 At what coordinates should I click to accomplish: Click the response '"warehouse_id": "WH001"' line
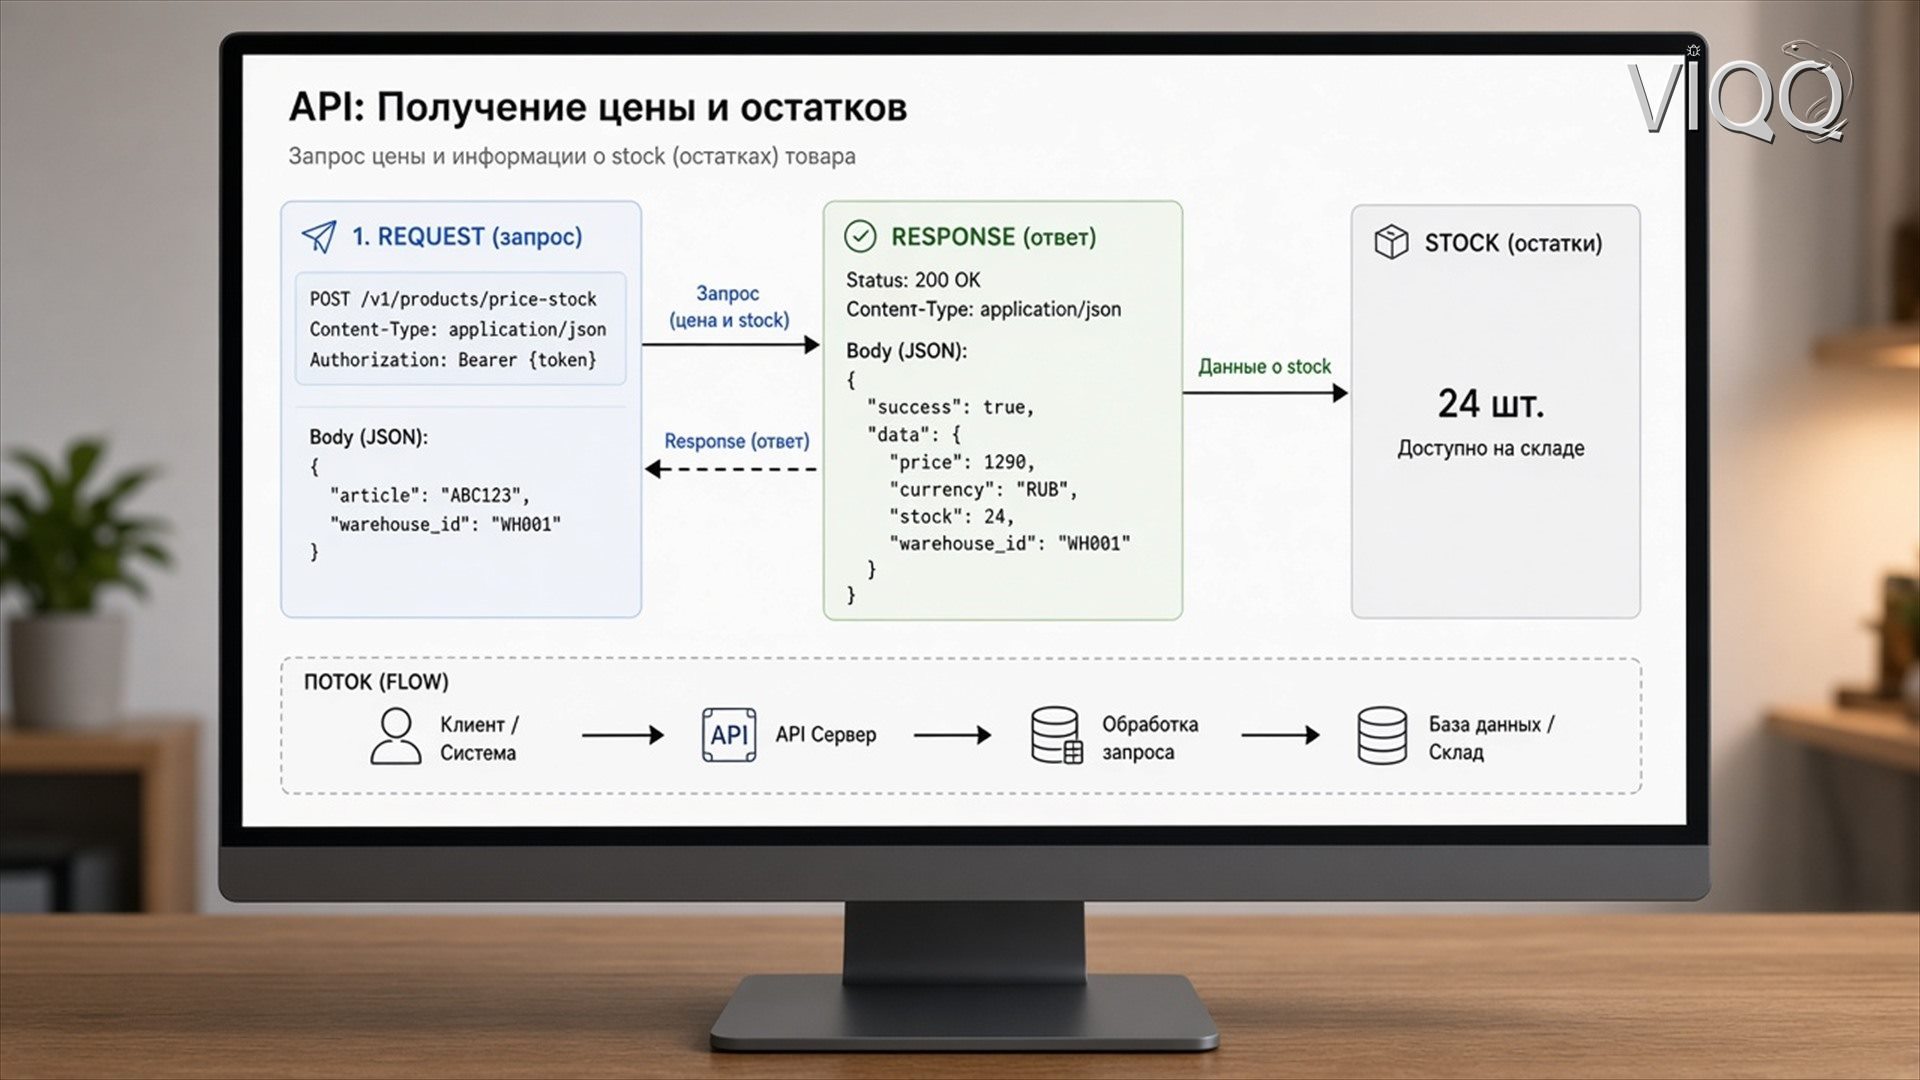[1010, 544]
